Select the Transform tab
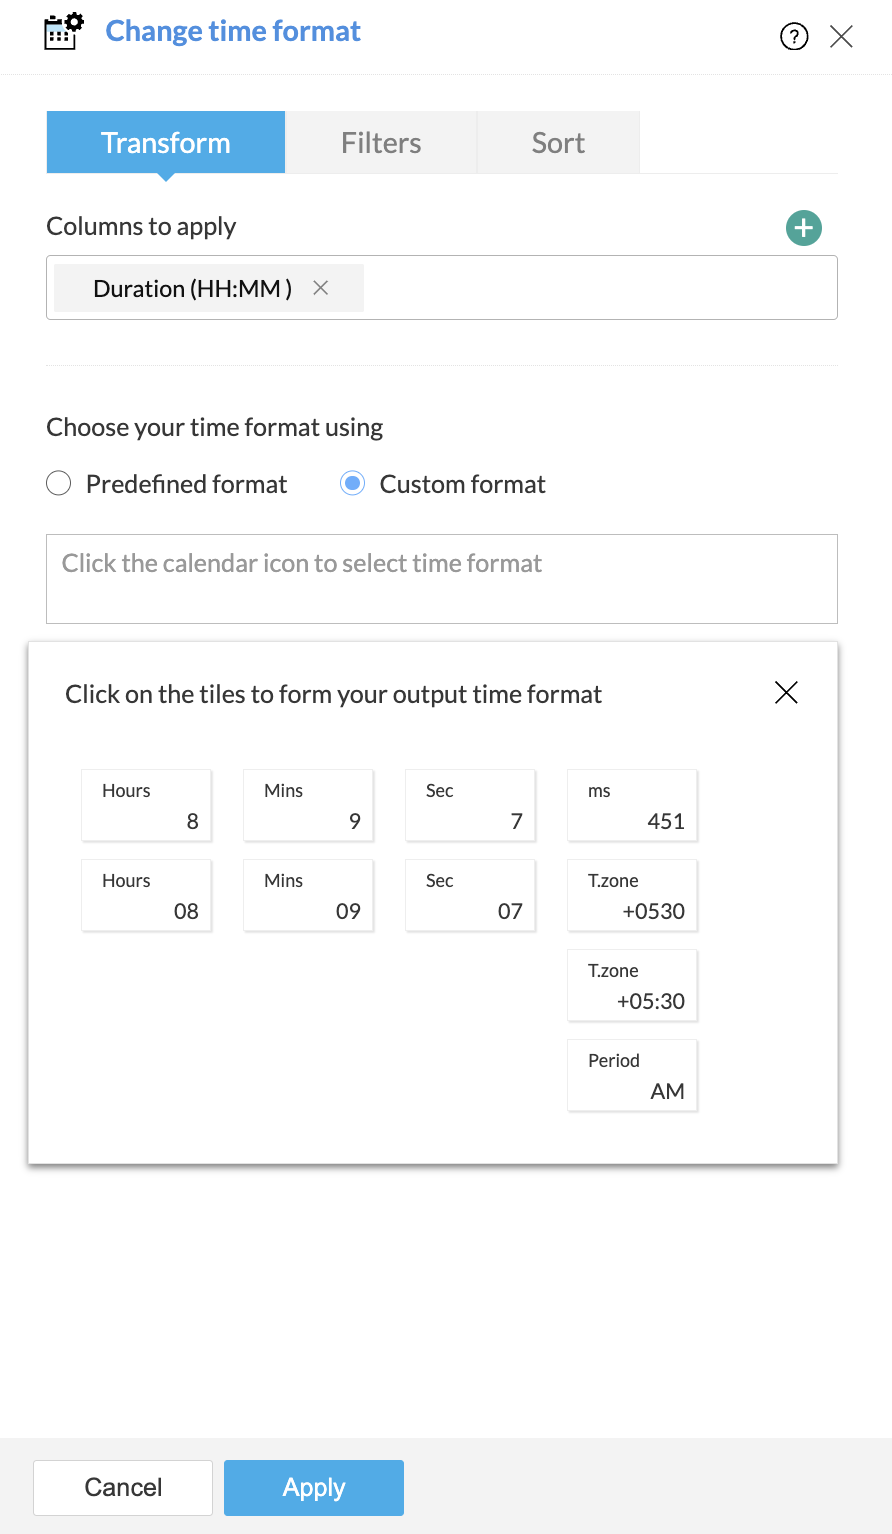The height and width of the screenshot is (1534, 892). pos(166,143)
